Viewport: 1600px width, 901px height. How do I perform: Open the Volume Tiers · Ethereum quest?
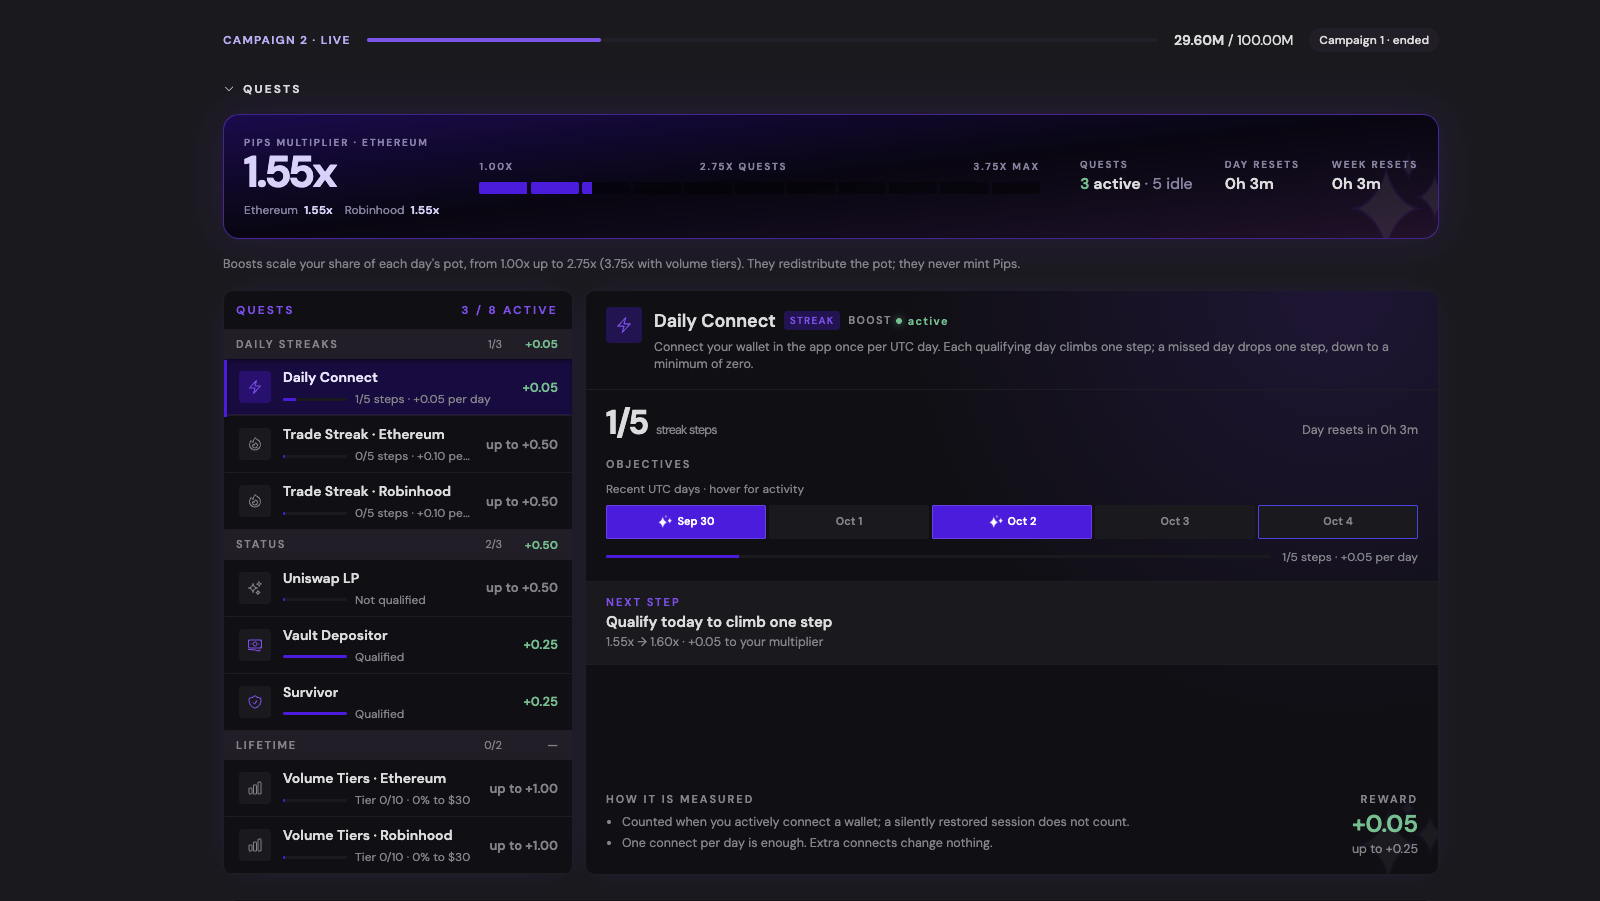[x=398, y=788]
